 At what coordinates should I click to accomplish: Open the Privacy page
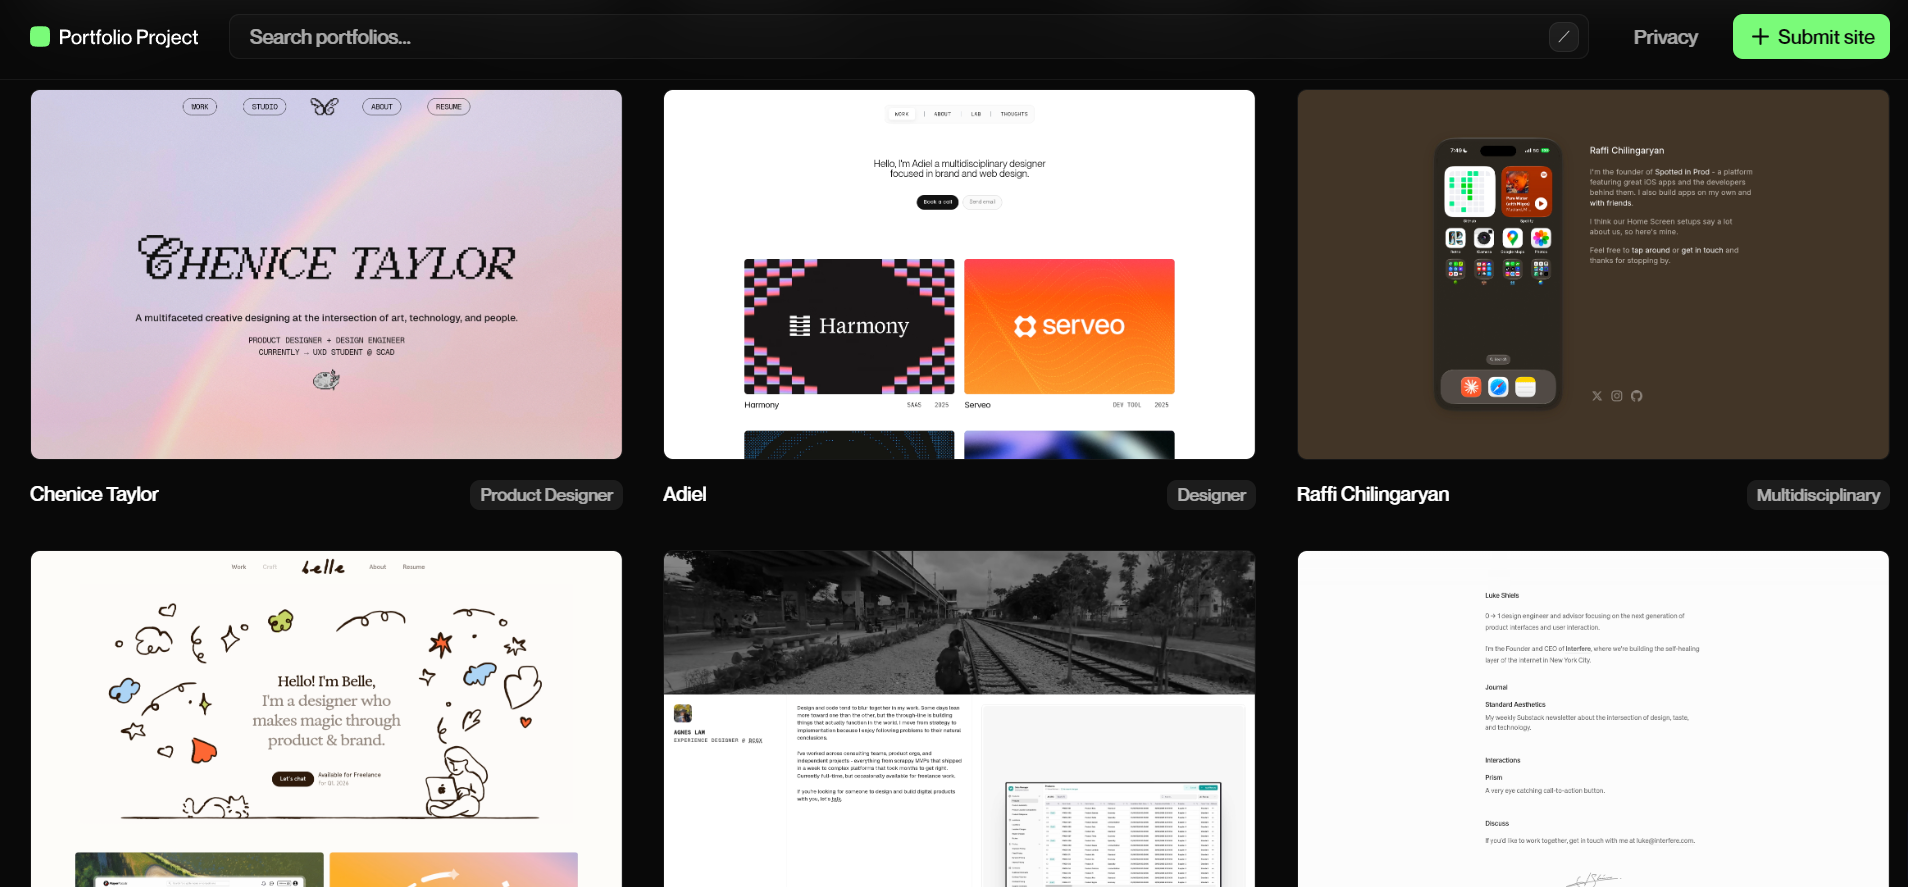(1665, 37)
